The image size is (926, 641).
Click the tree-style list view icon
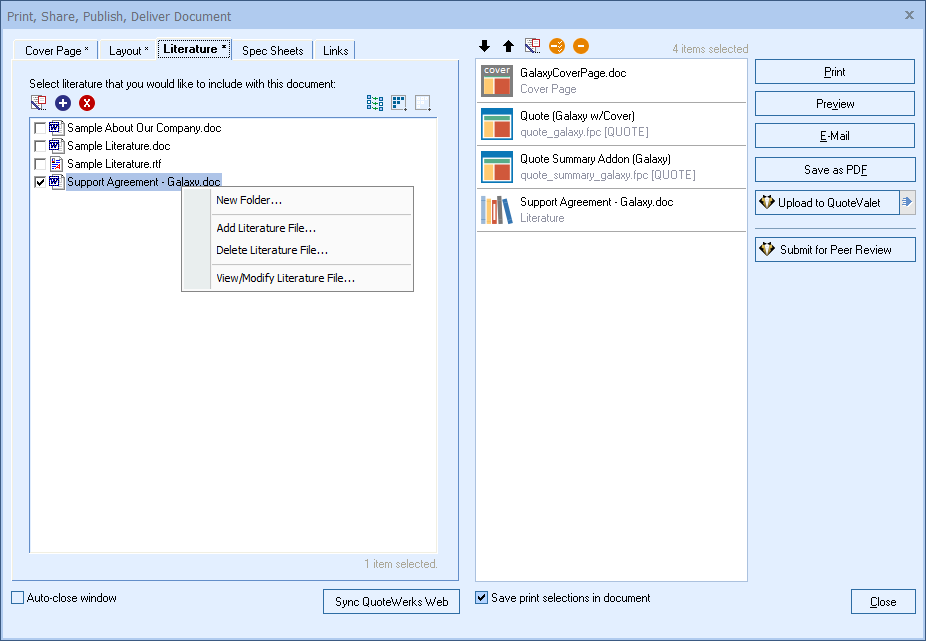click(375, 103)
